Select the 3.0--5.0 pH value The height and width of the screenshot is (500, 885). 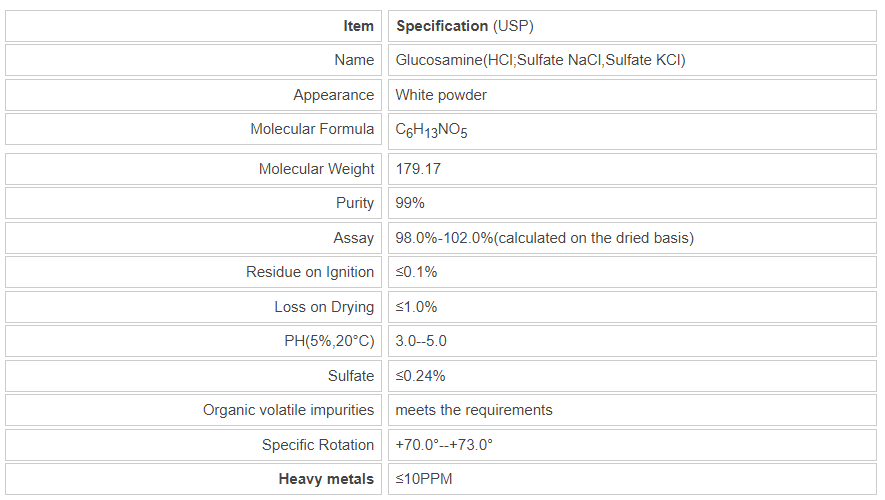pyautogui.click(x=421, y=341)
